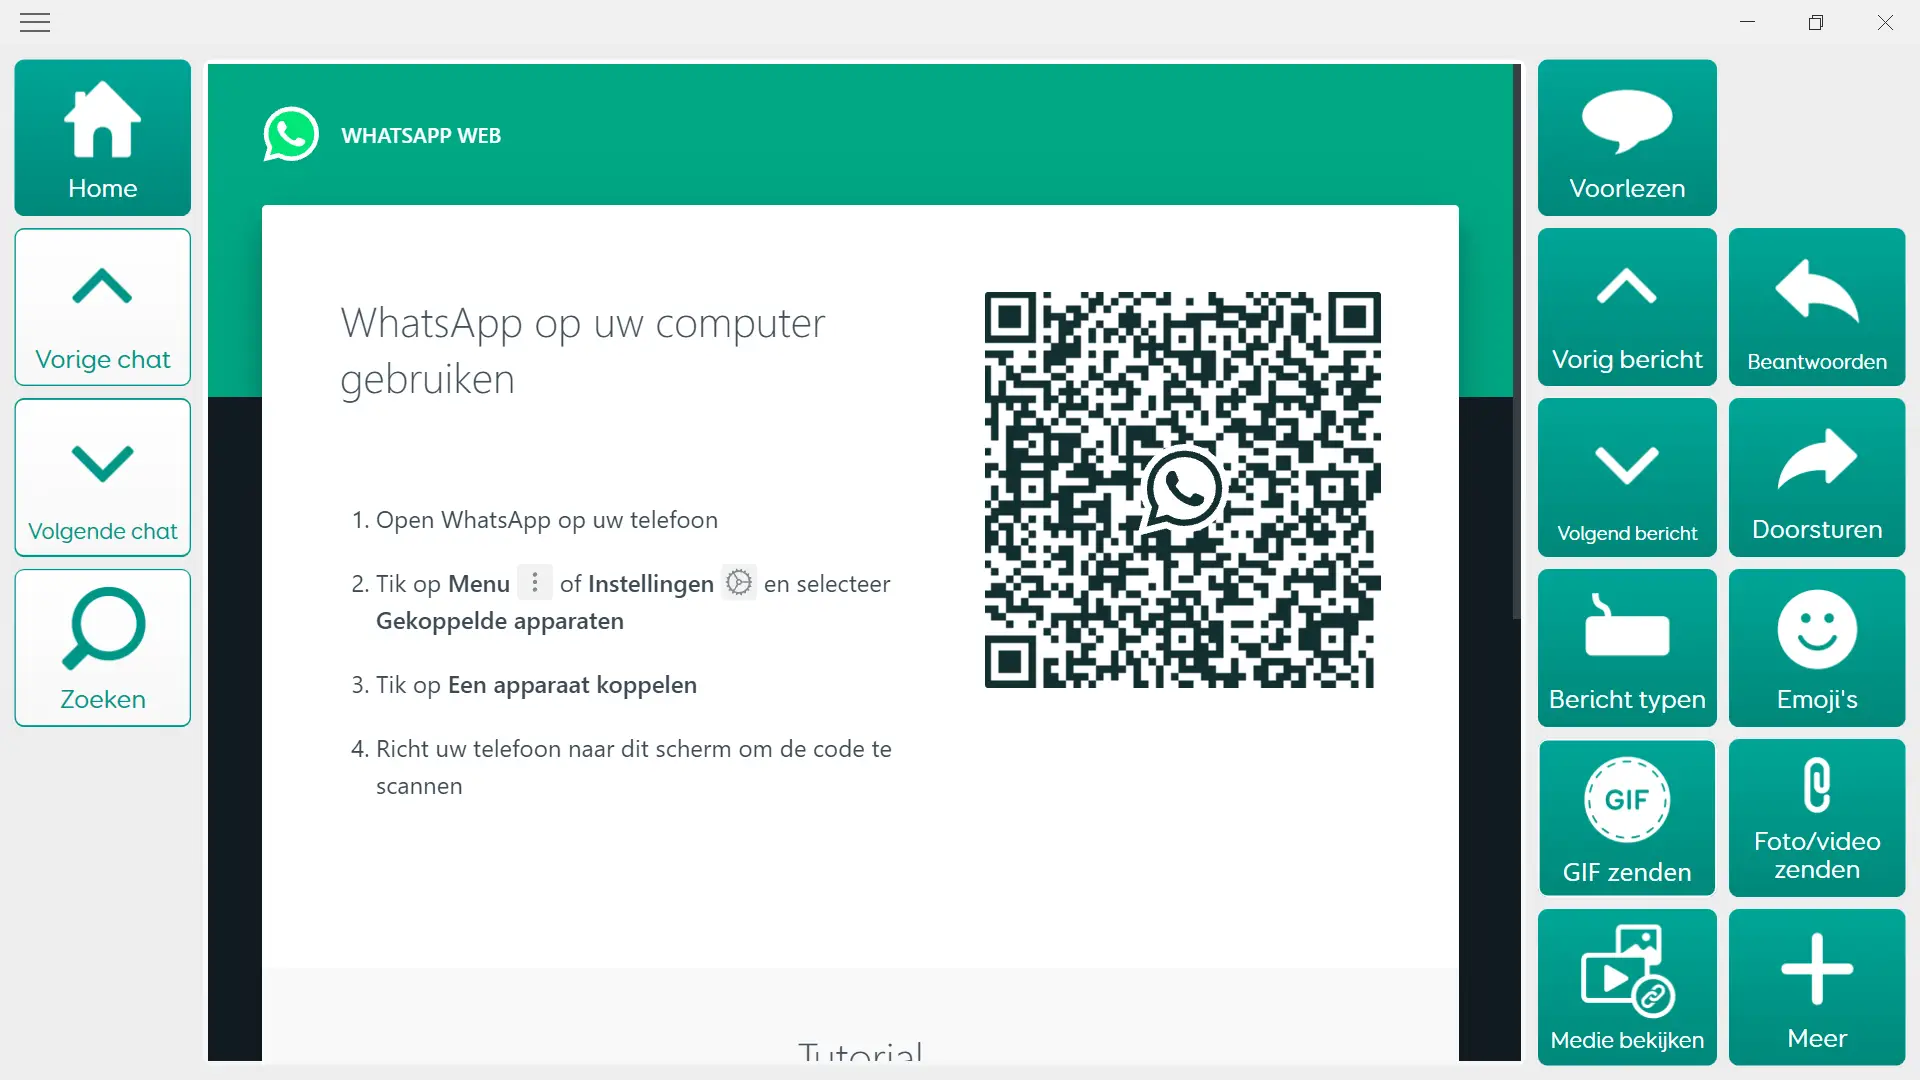Viewport: 1920px width, 1080px height.
Task: Open Medie bekijken tile
Action: pos(1627,988)
